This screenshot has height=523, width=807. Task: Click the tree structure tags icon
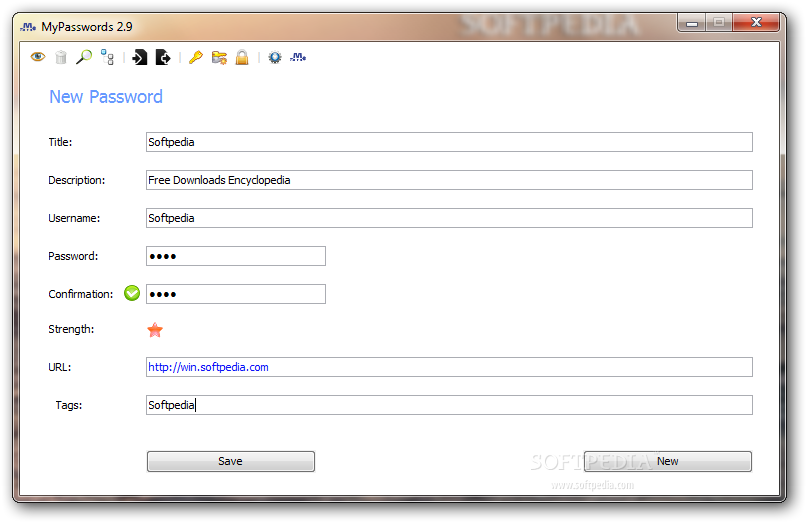(x=107, y=57)
